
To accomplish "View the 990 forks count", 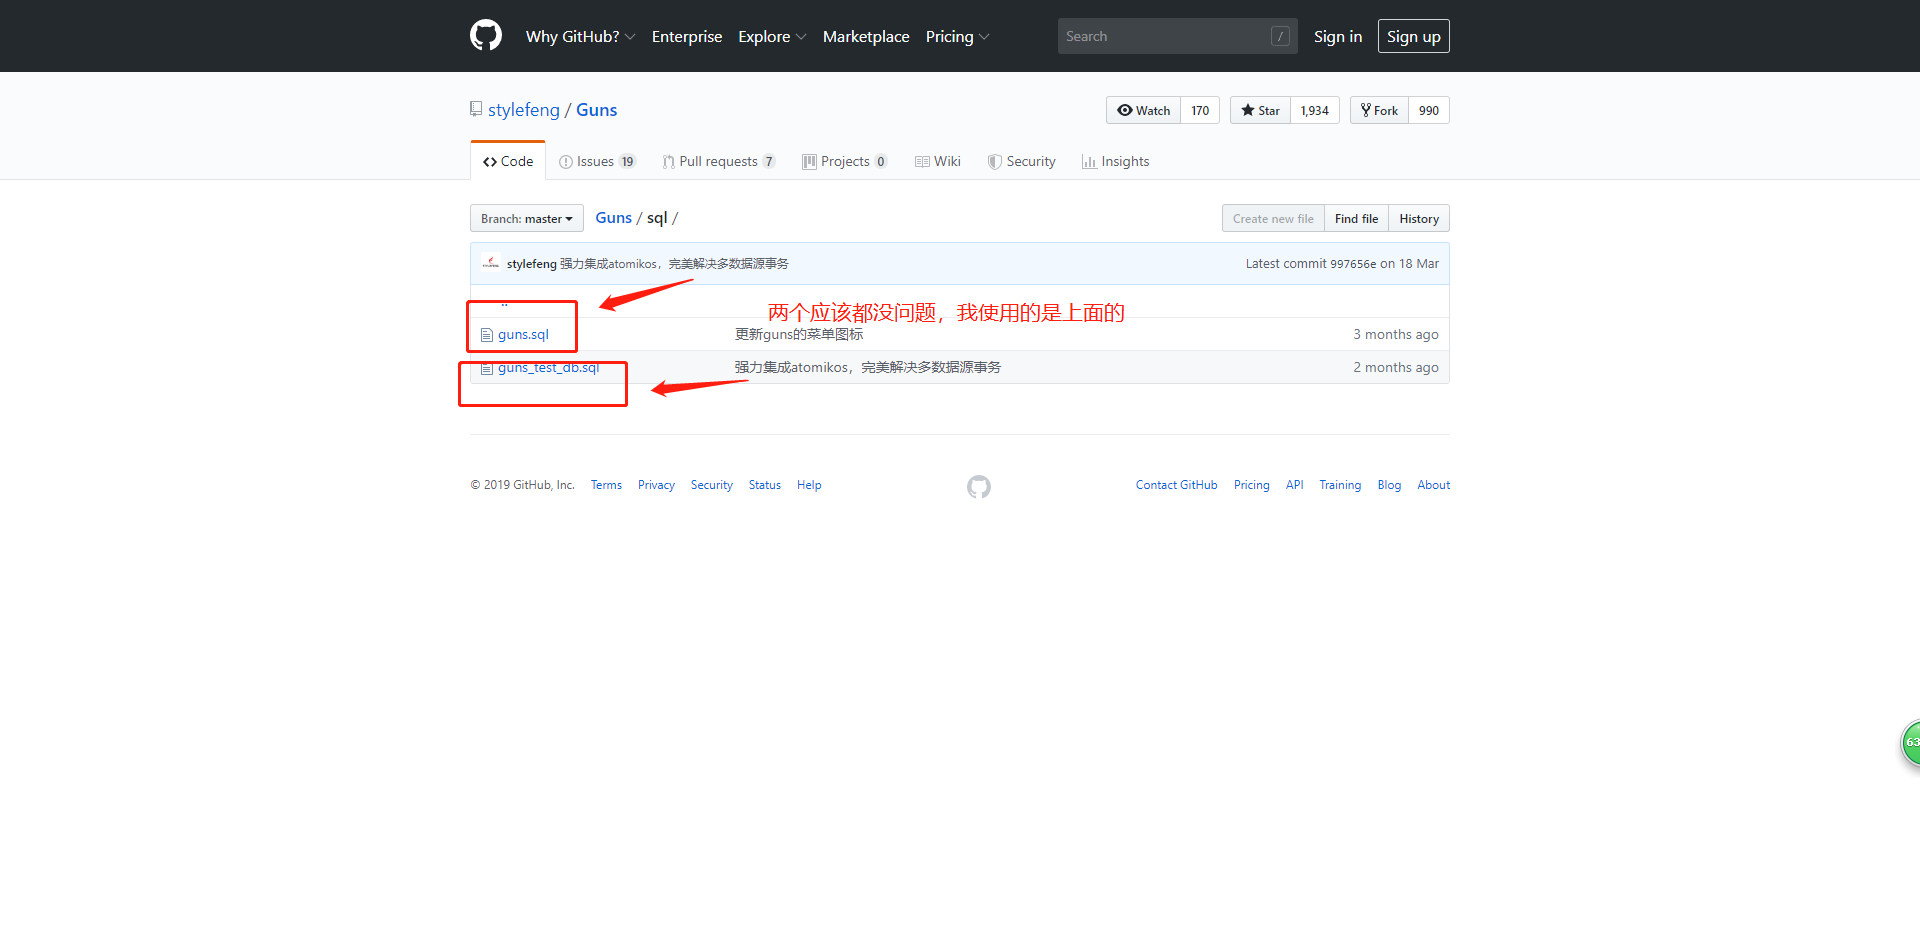I will pyautogui.click(x=1429, y=110).
